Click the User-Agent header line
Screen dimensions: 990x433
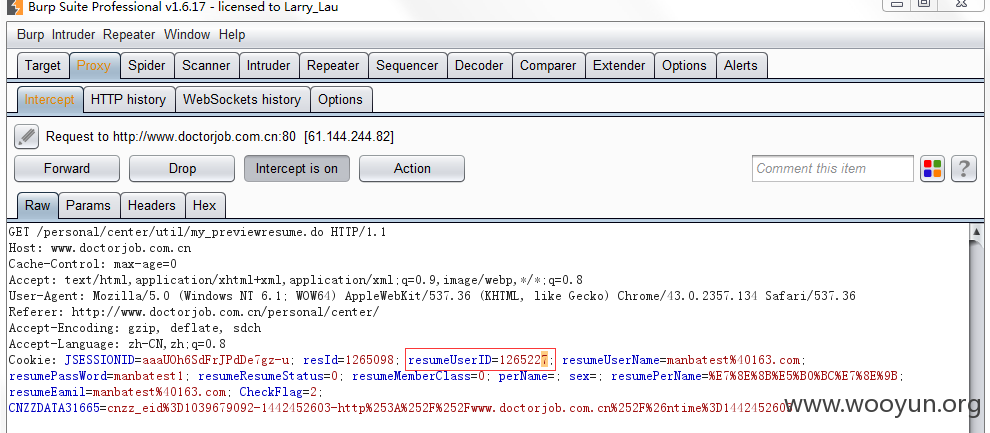pyautogui.click(x=432, y=295)
